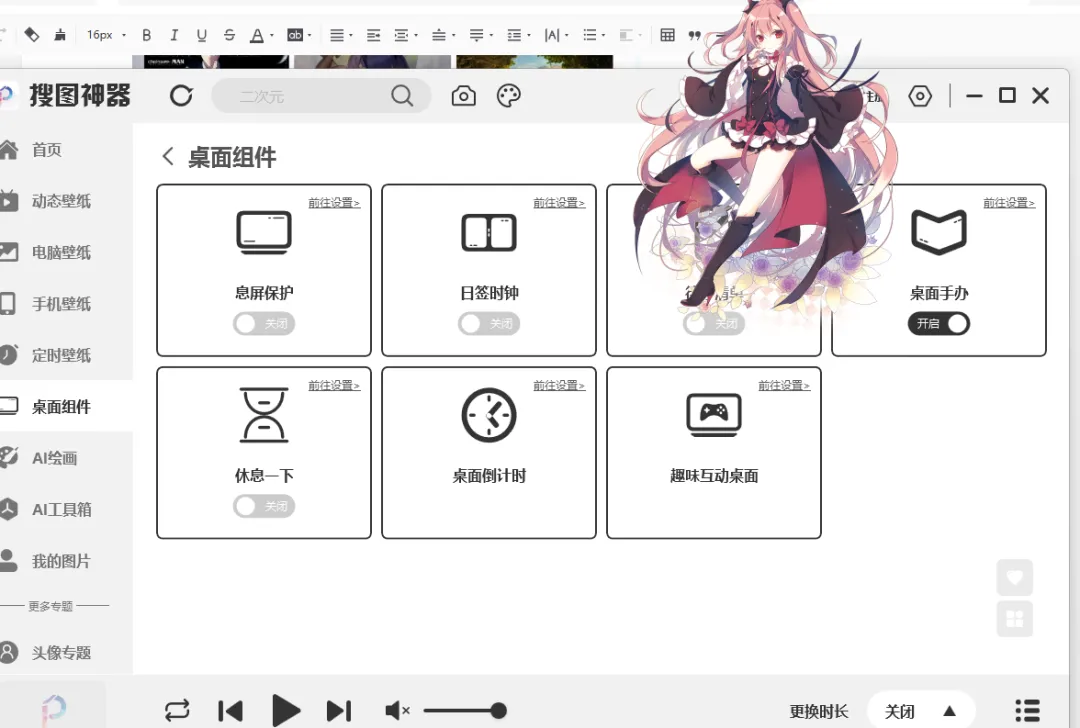
Task: Expand the font color arrow
Action: coord(272,35)
